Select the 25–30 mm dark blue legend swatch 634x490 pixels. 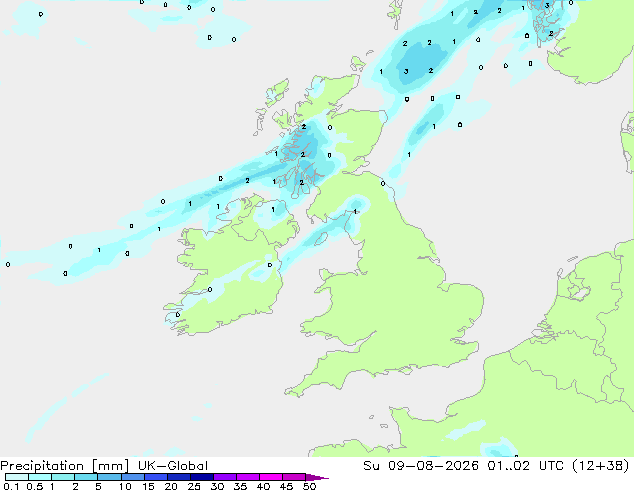202,477
